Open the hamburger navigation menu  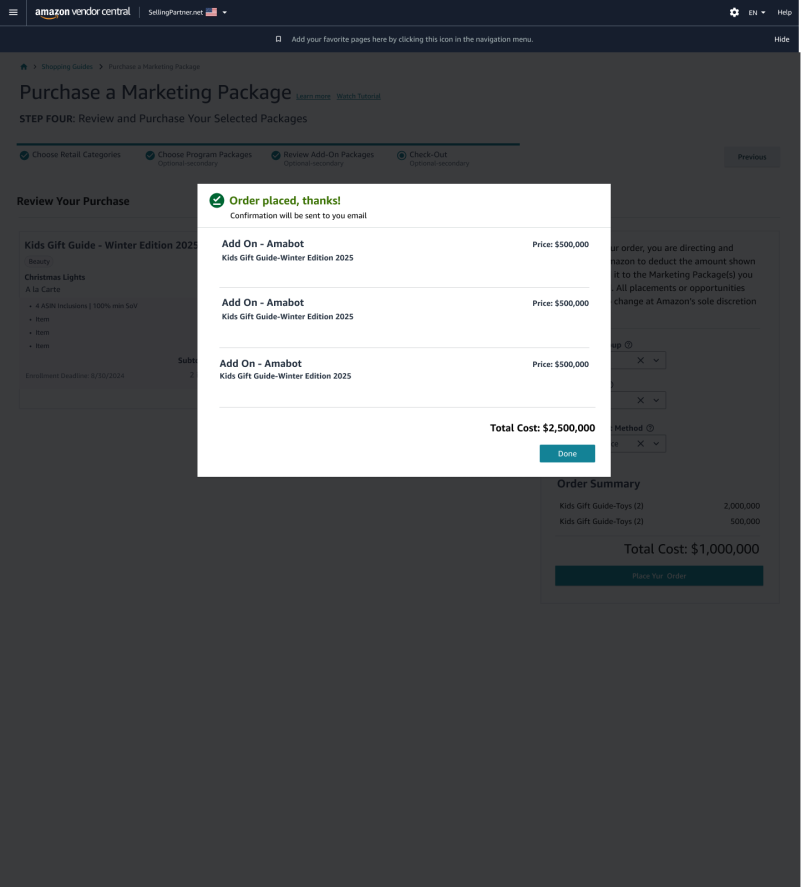pyautogui.click(x=13, y=12)
